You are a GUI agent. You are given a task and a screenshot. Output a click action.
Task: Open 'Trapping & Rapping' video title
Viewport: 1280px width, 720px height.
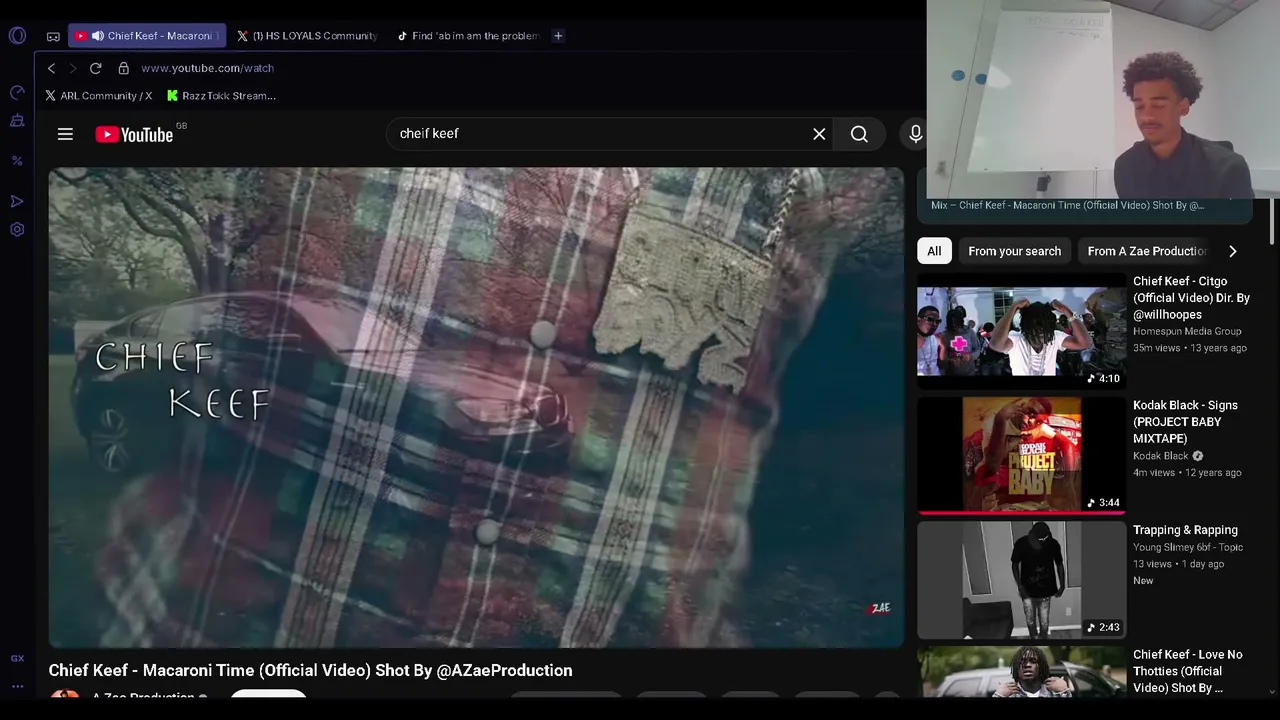point(1185,530)
